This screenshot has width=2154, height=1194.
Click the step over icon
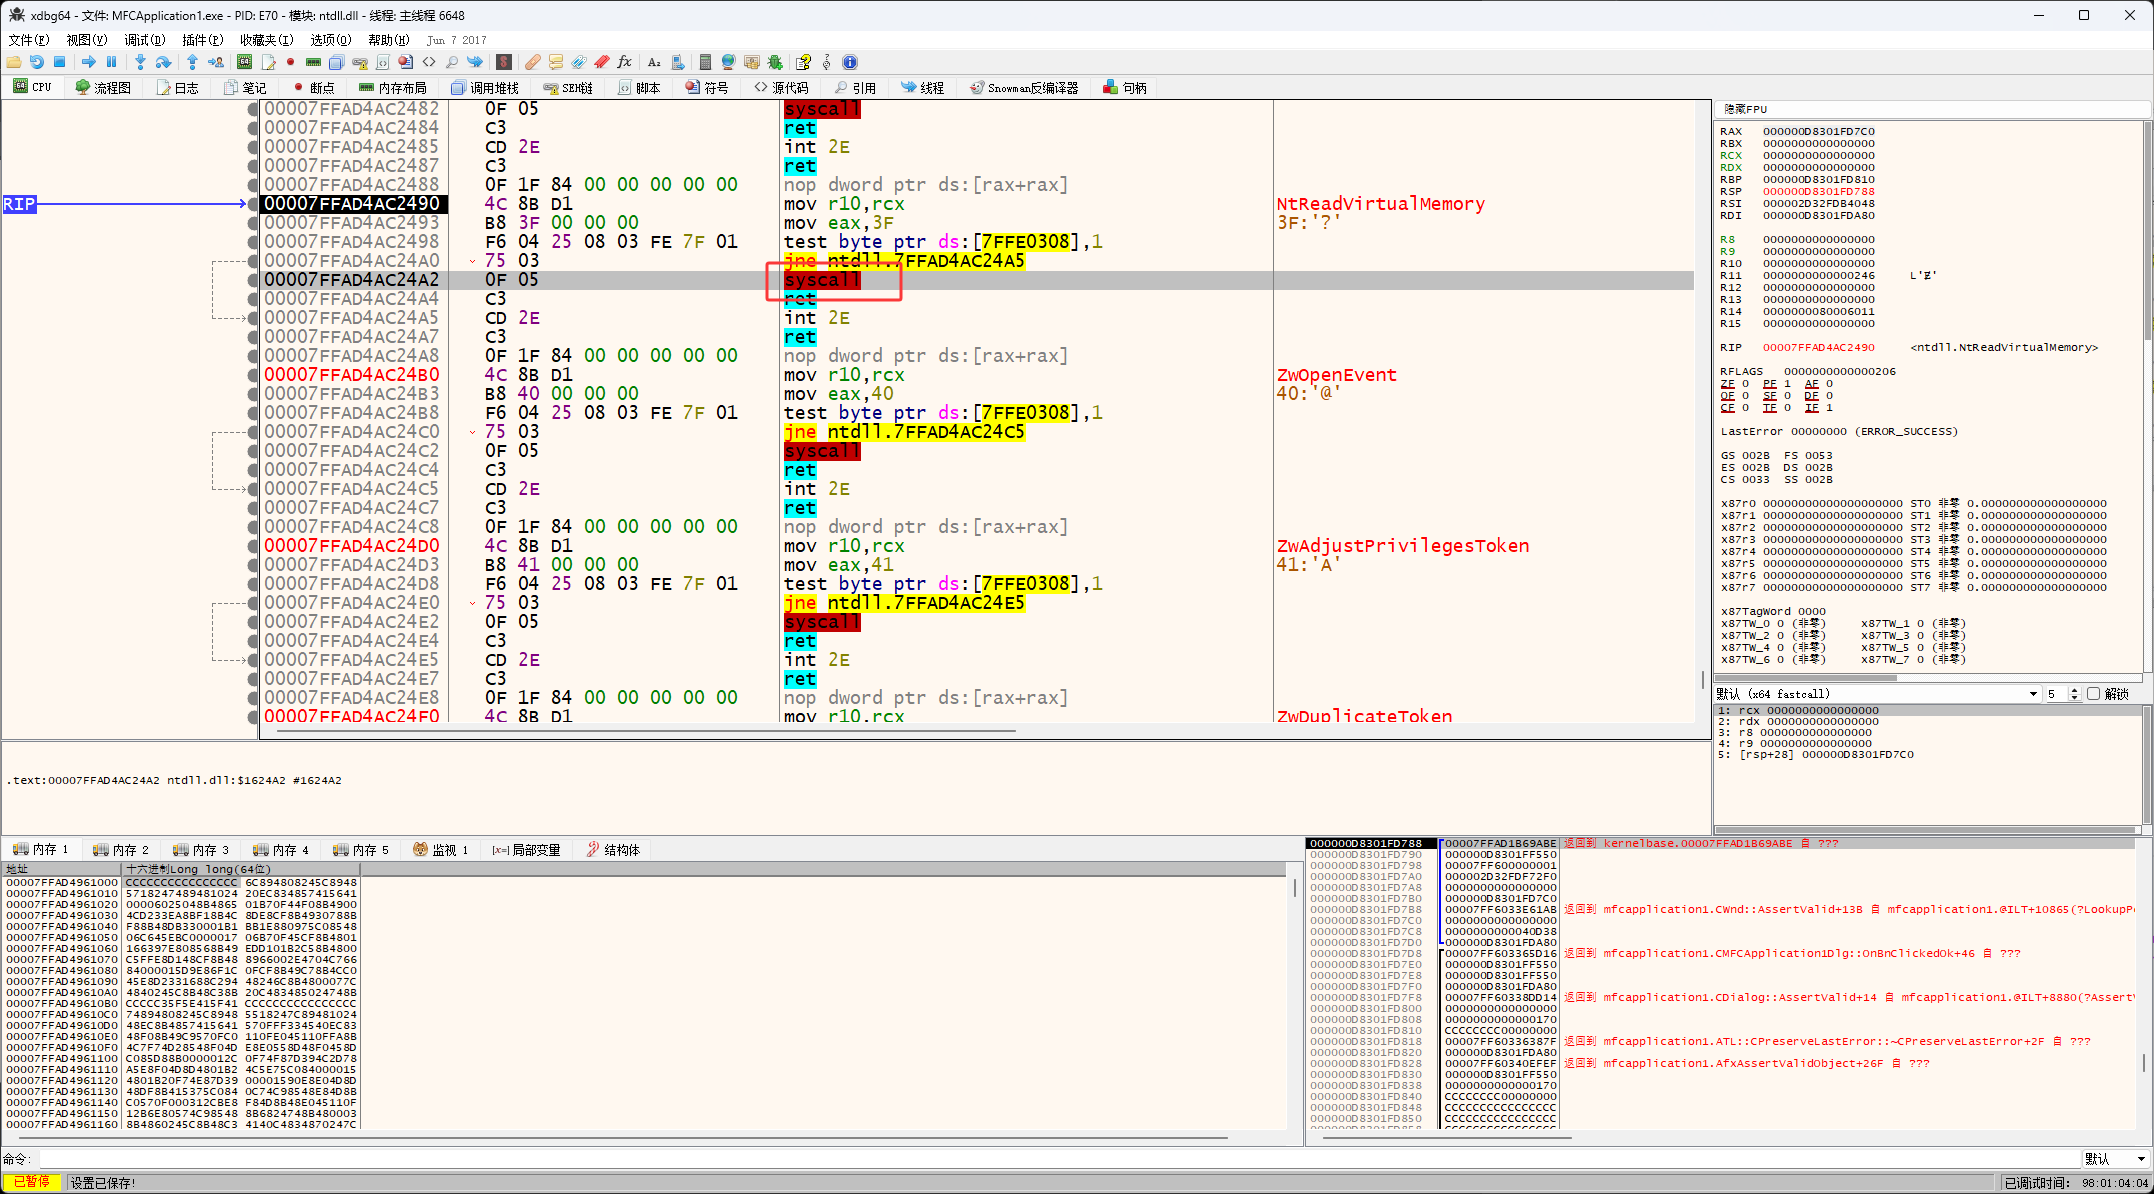tap(163, 62)
